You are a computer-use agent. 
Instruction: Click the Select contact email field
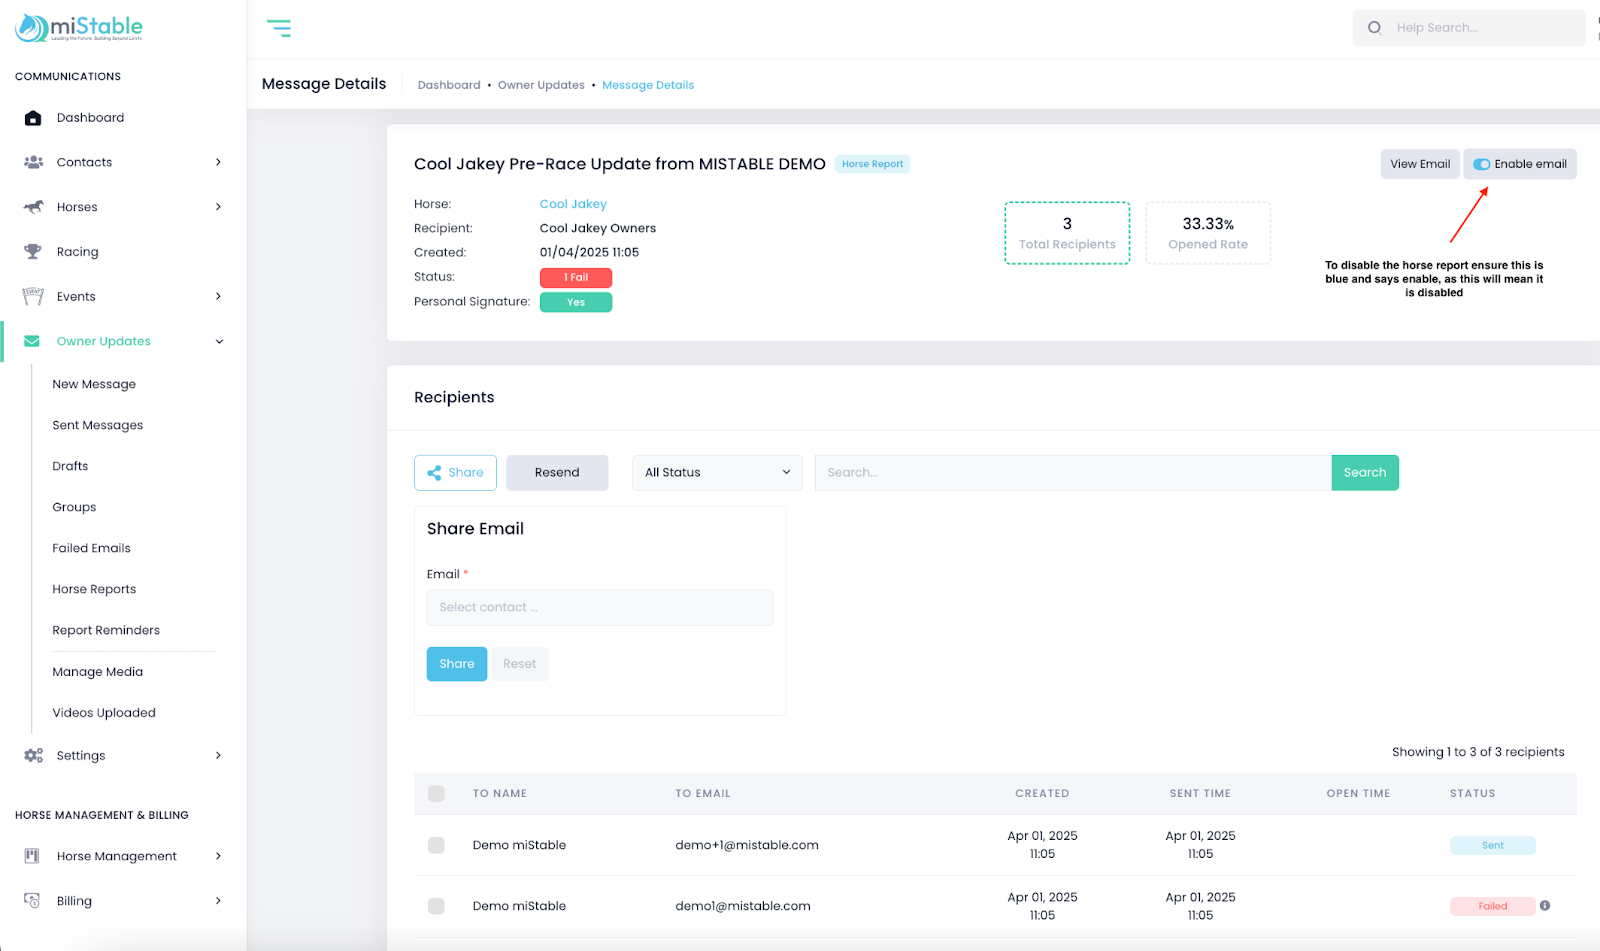[599, 608]
